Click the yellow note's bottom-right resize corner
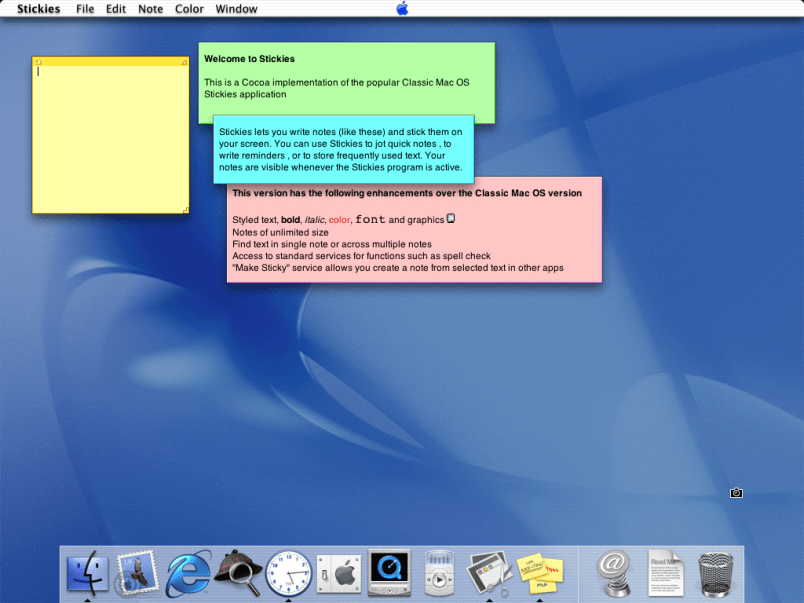 pyautogui.click(x=186, y=210)
